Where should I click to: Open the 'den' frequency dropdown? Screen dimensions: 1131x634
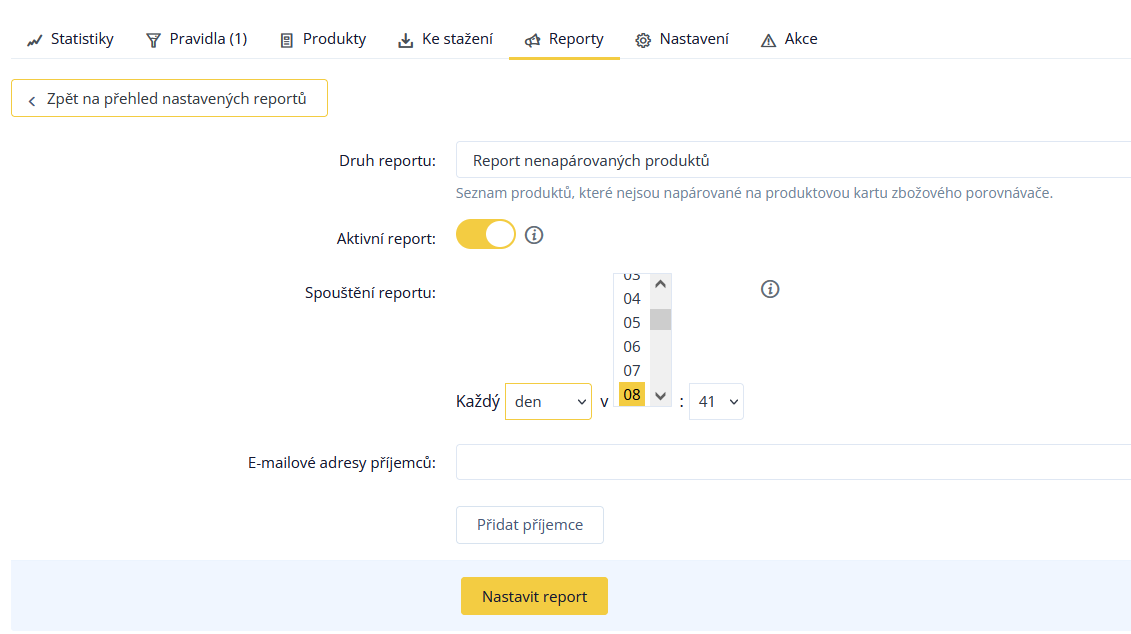548,402
